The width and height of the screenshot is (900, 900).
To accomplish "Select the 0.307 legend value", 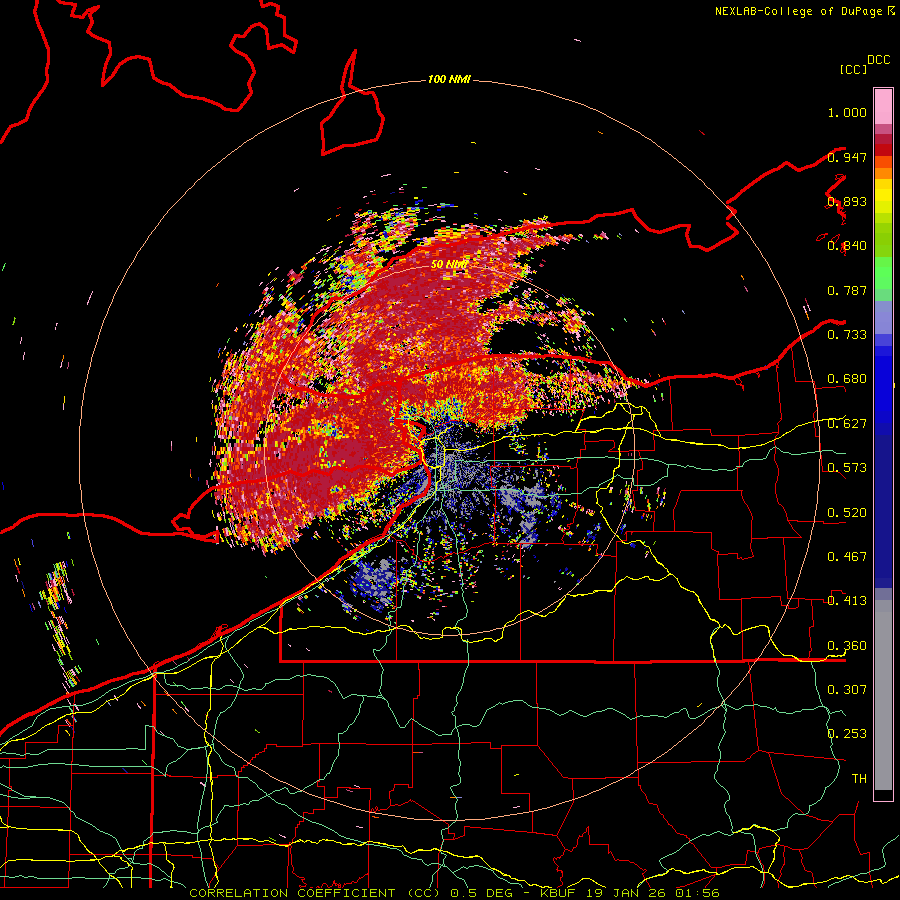I will pyautogui.click(x=847, y=689).
